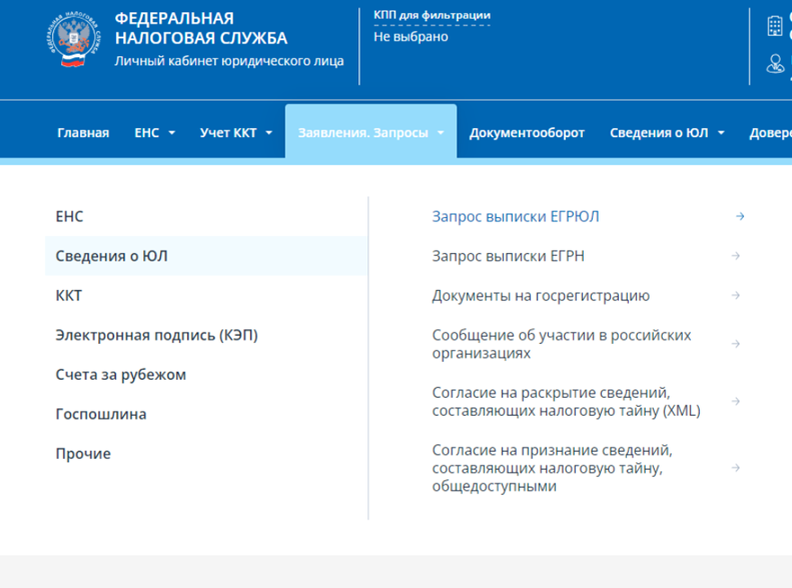Select Сведения о ЮЛ in the left menu

(x=206, y=256)
